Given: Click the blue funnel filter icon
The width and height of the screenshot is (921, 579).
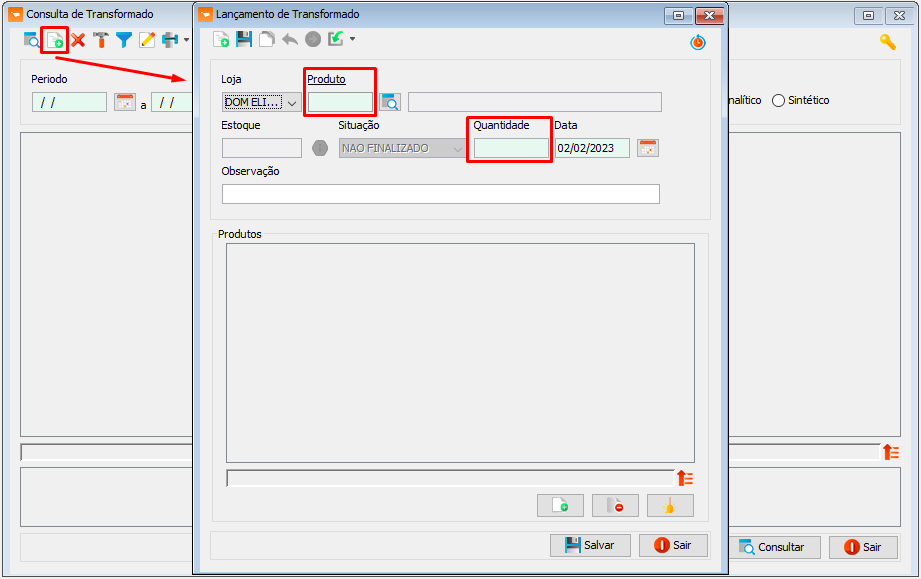Looking at the screenshot, I should pyautogui.click(x=124, y=40).
